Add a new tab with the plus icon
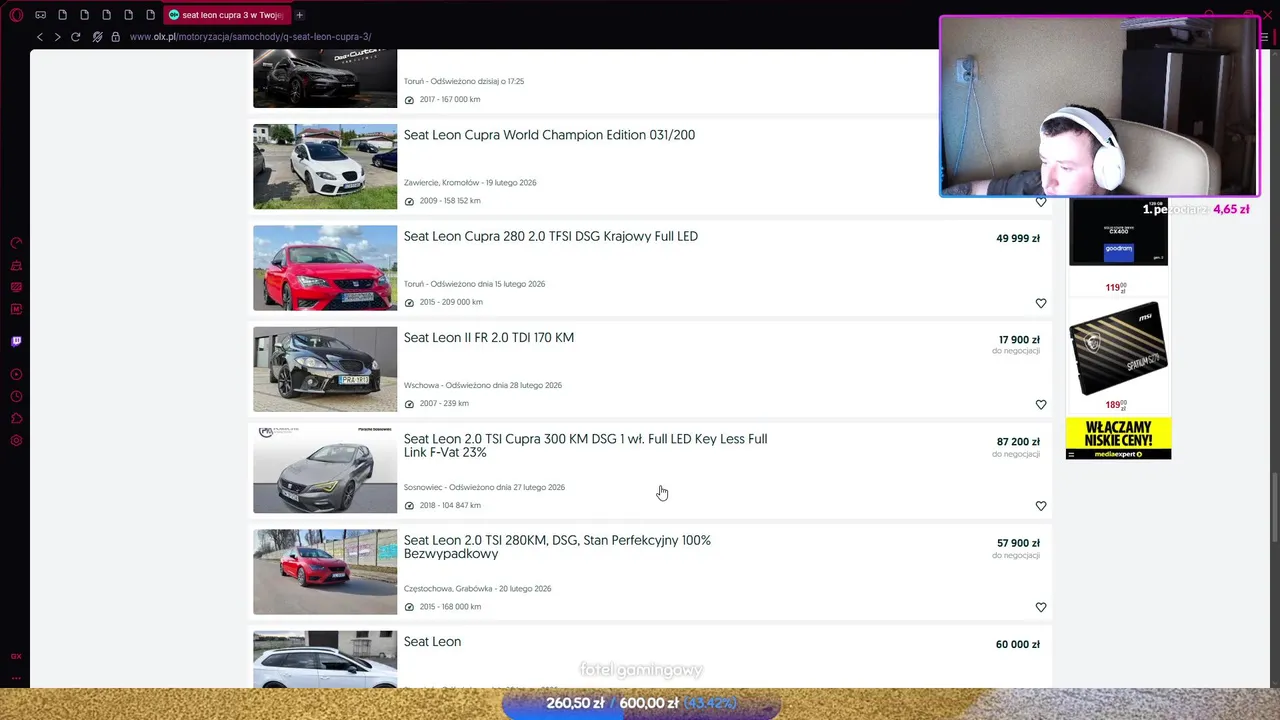 pos(299,15)
